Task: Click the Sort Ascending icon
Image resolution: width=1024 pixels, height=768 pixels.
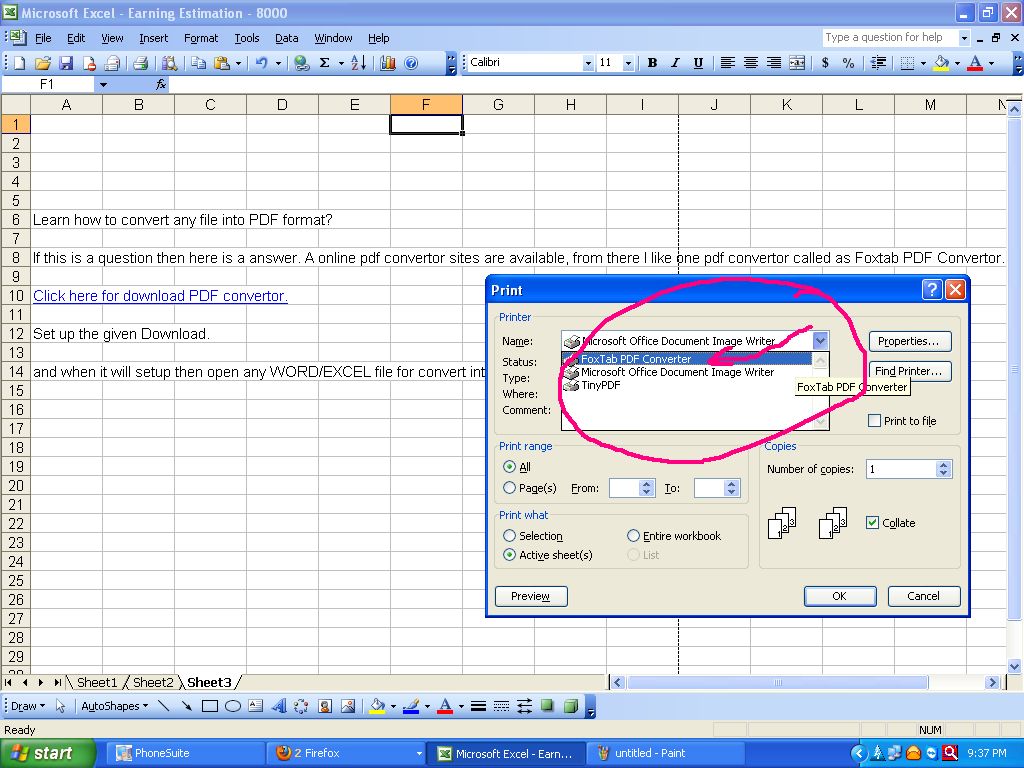Action: click(x=356, y=62)
